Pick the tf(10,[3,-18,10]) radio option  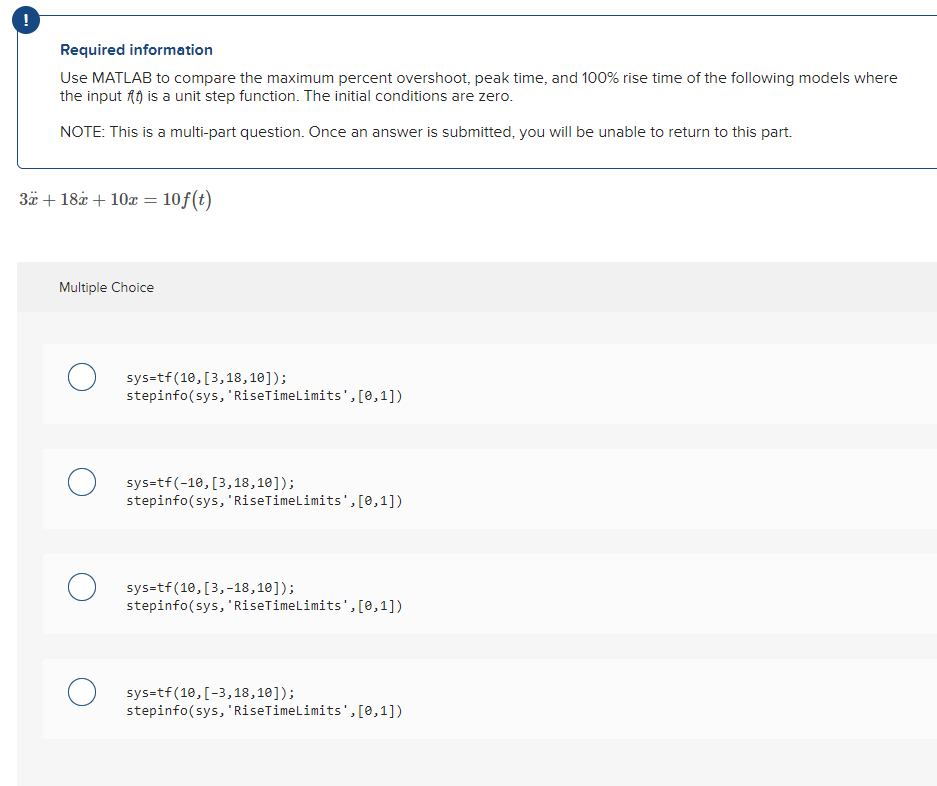(82, 587)
